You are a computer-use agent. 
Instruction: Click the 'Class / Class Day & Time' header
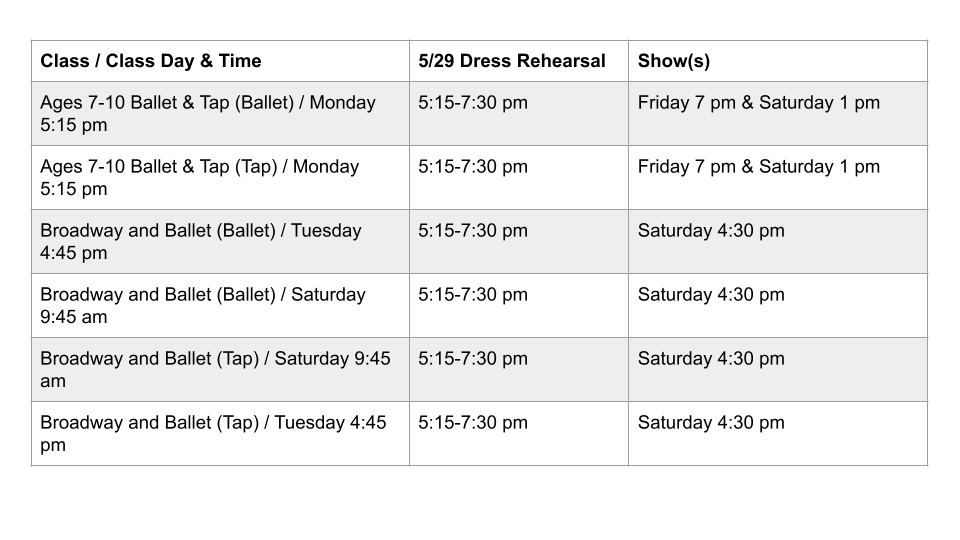(151, 61)
